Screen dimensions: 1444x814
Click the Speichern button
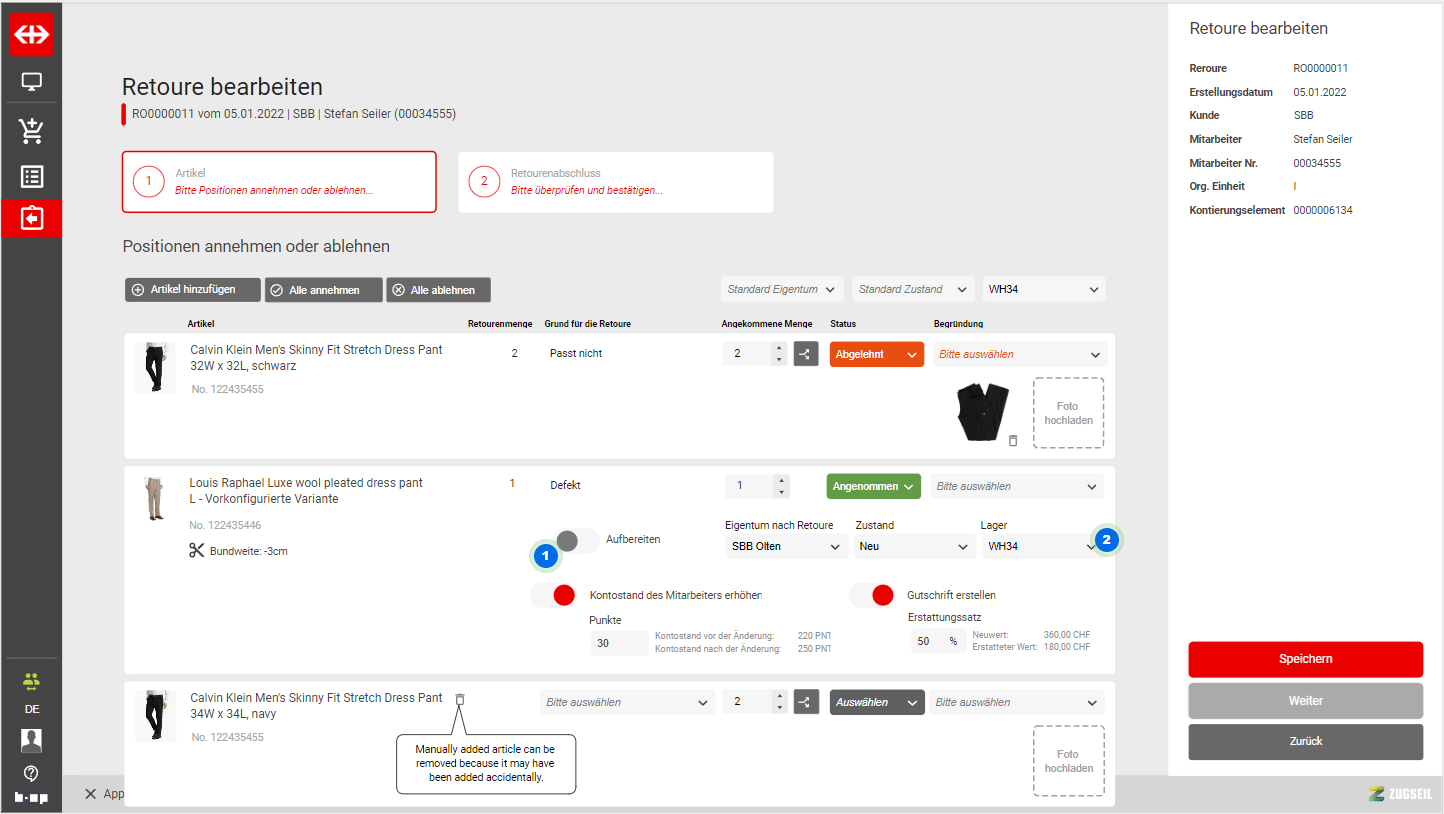point(1305,659)
